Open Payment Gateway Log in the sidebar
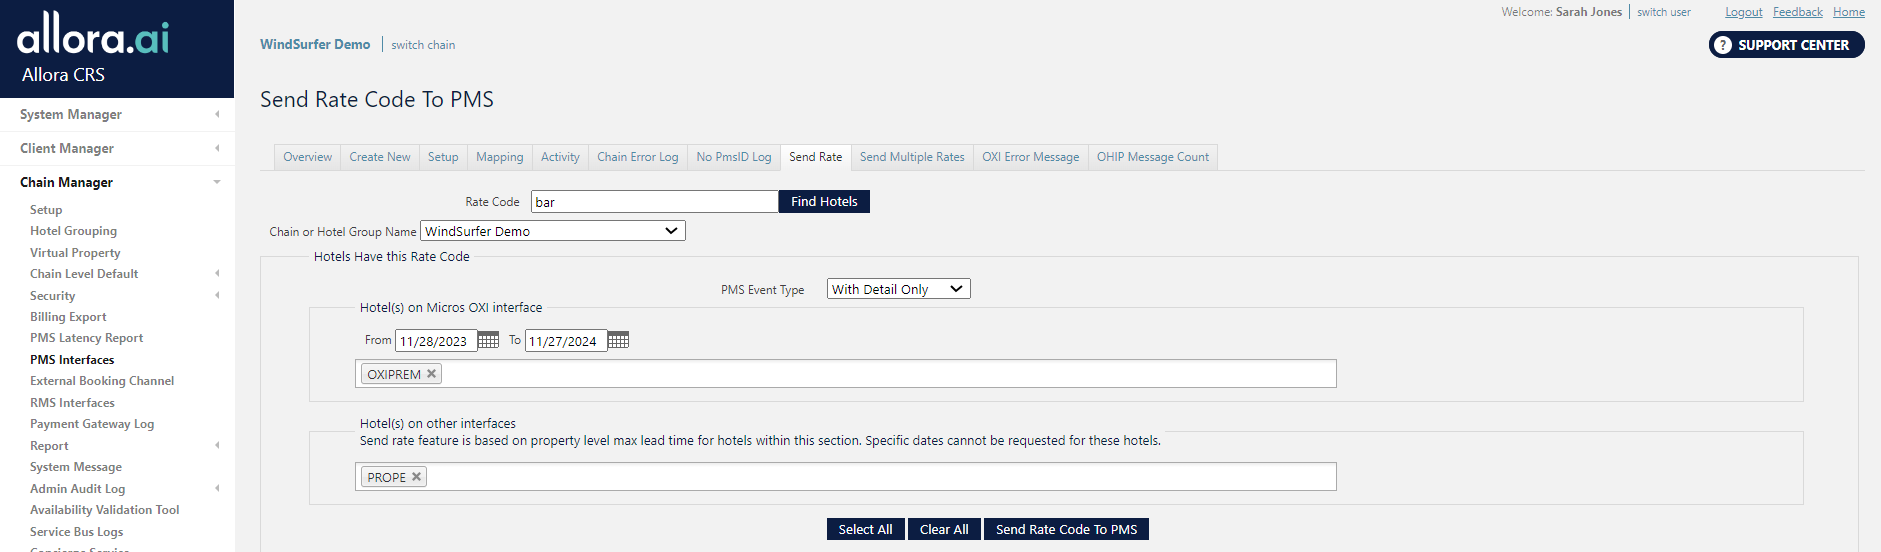The width and height of the screenshot is (1881, 552). 92,424
